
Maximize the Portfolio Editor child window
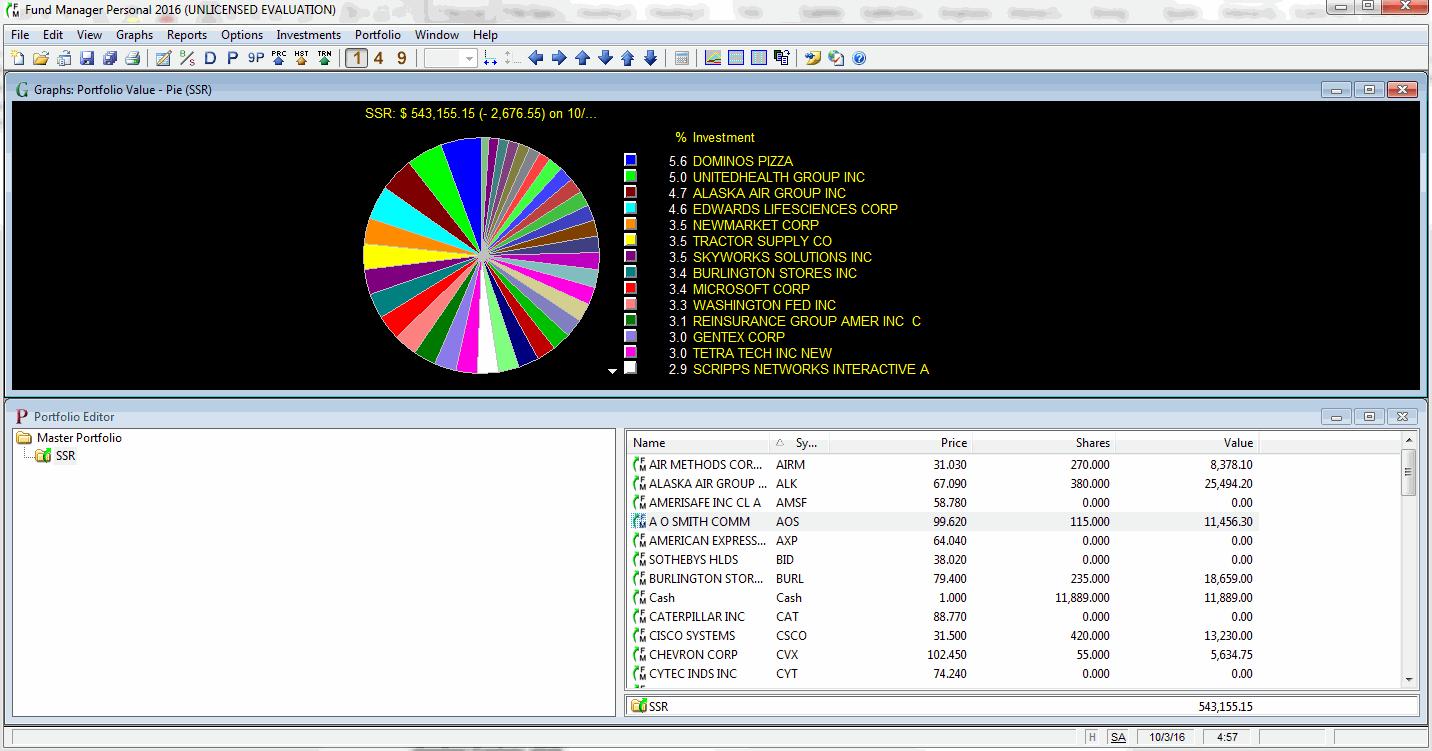click(x=1369, y=416)
